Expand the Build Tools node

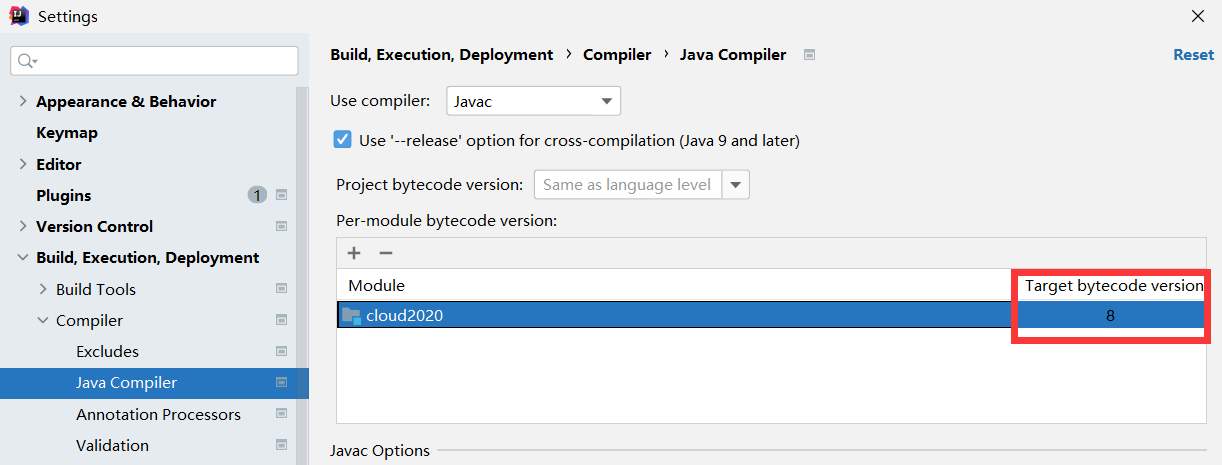pos(42,289)
